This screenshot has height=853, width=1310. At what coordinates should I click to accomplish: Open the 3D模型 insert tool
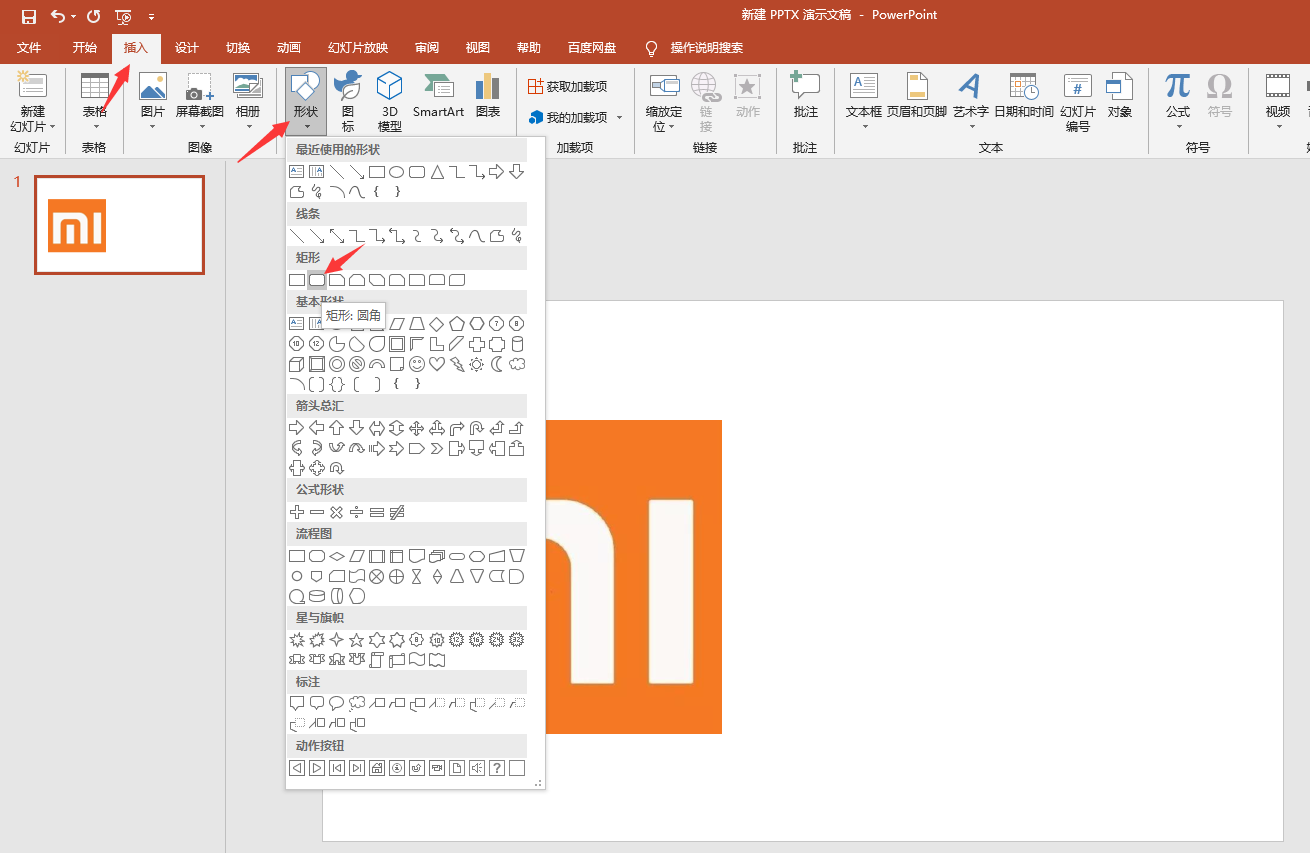click(x=389, y=102)
